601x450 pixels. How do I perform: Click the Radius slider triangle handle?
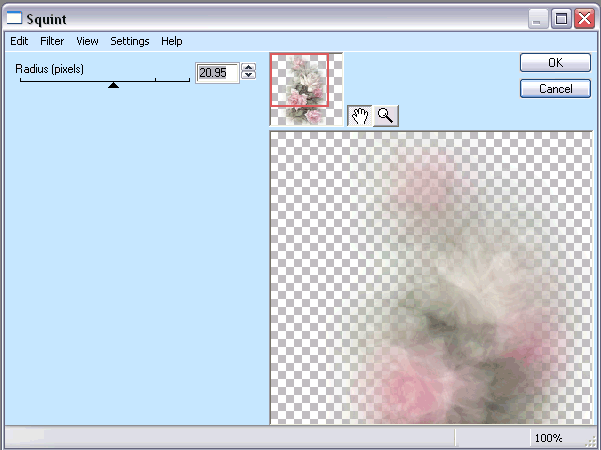click(x=113, y=85)
